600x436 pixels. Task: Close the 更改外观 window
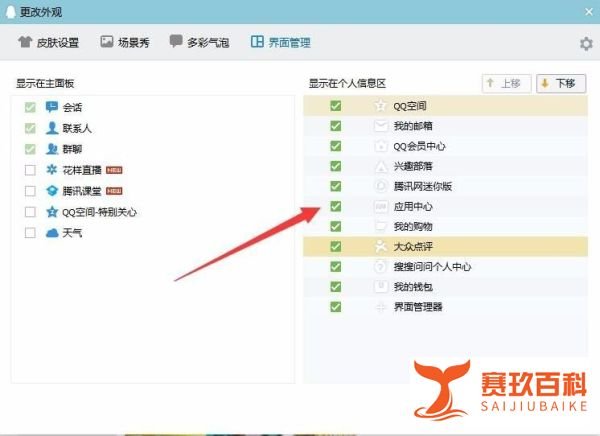pyautogui.click(x=589, y=12)
